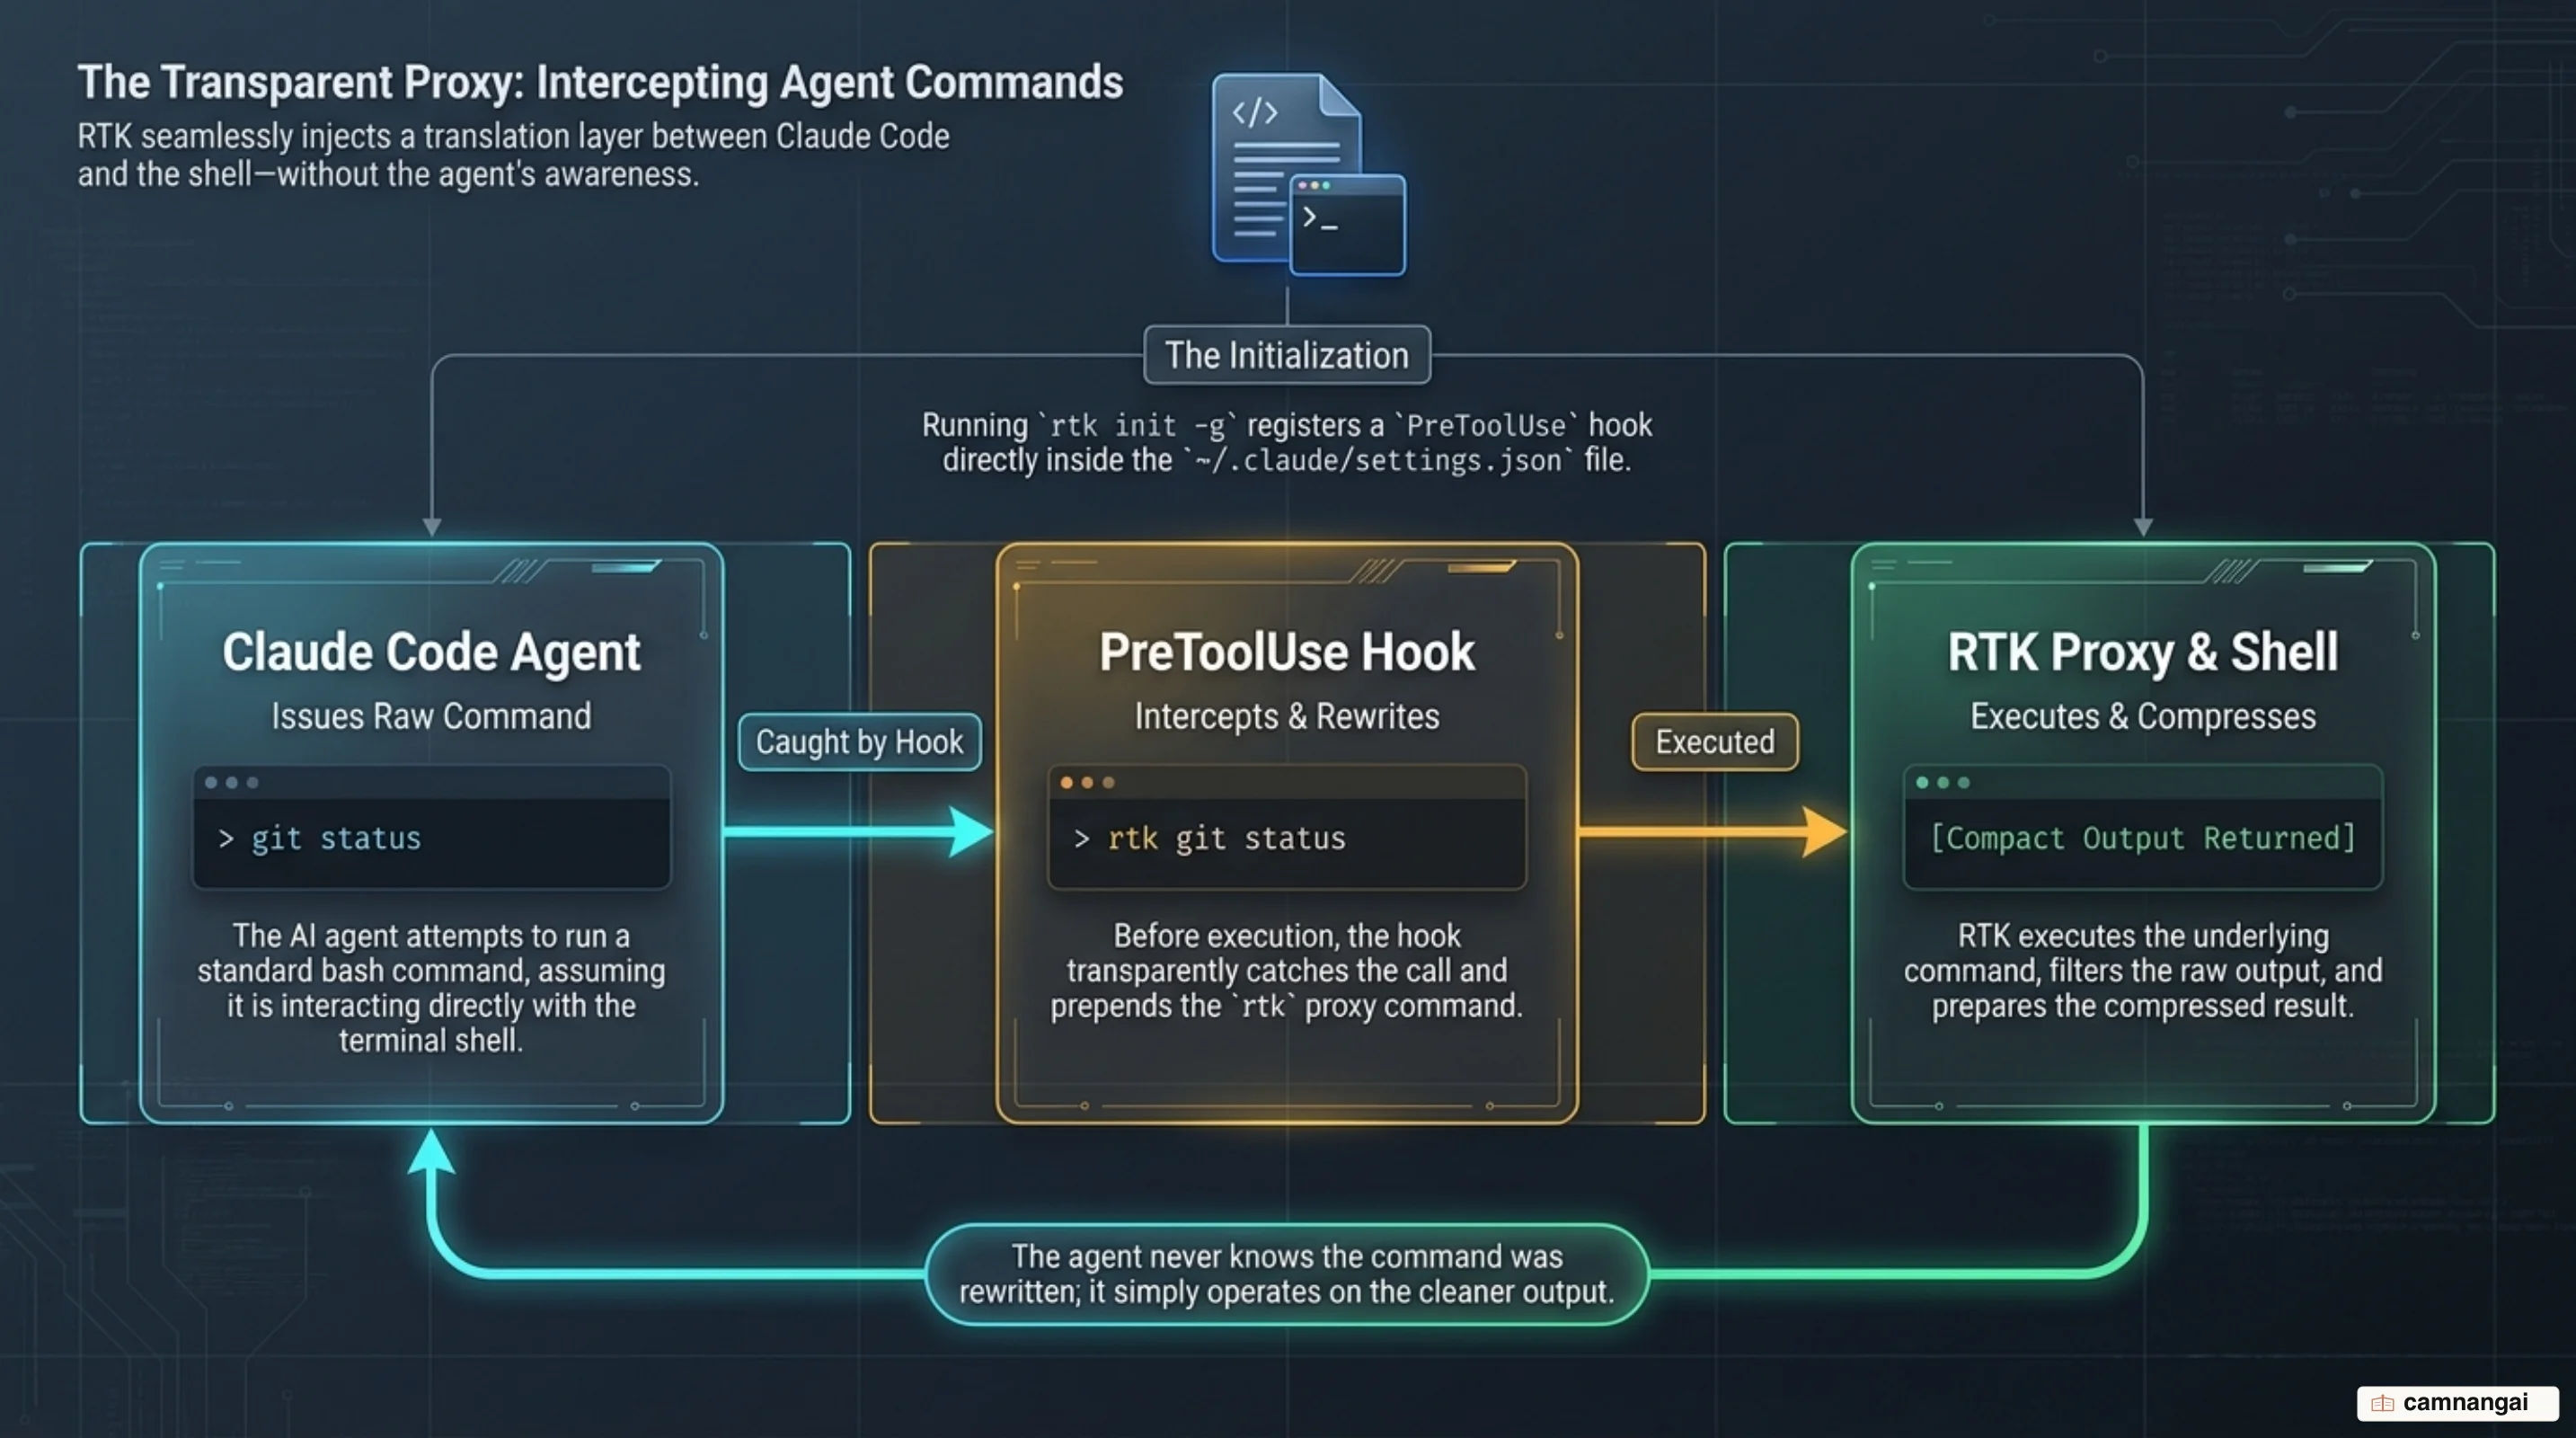Click the description "The AI agent attempts to run"

click(x=431, y=988)
